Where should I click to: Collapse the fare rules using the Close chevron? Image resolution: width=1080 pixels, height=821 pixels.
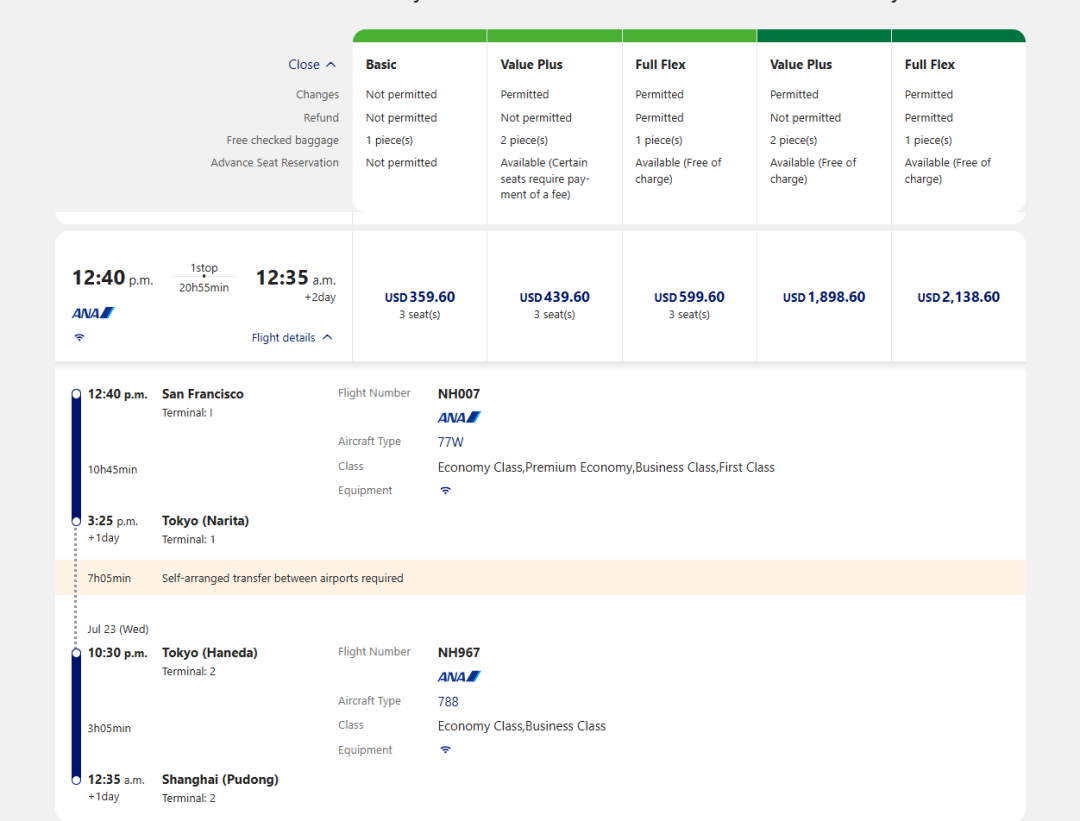[312, 65]
